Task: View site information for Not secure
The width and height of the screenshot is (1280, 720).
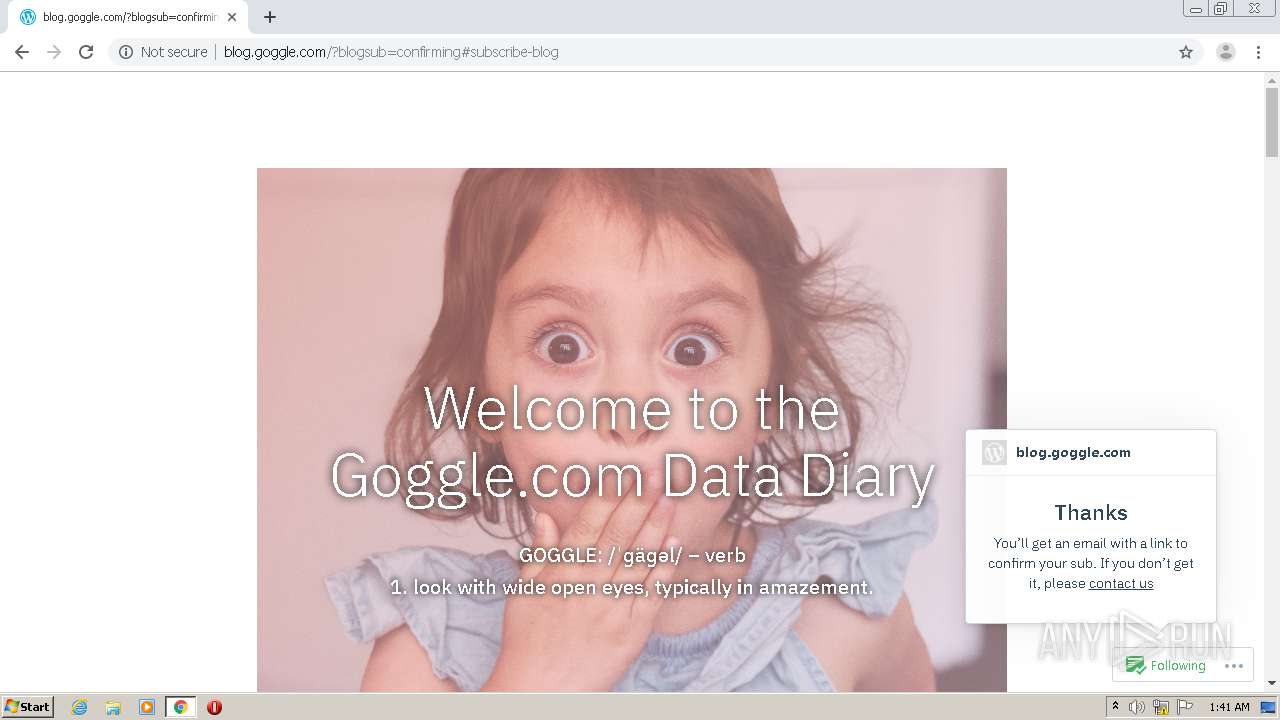Action: [163, 52]
